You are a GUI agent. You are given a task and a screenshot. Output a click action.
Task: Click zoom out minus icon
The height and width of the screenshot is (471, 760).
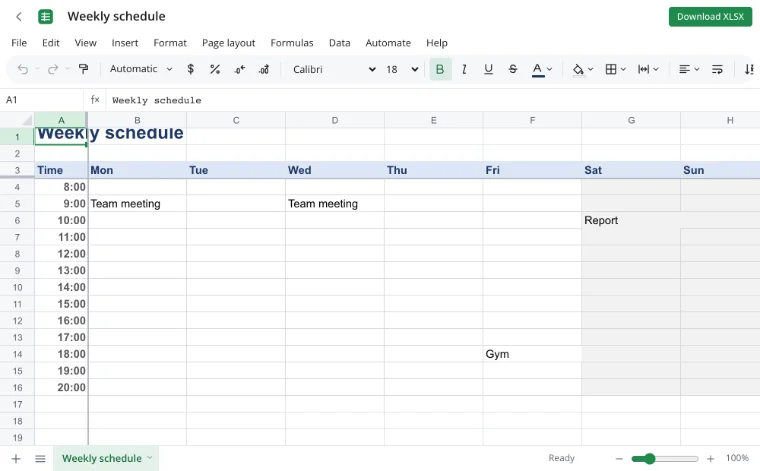point(619,458)
